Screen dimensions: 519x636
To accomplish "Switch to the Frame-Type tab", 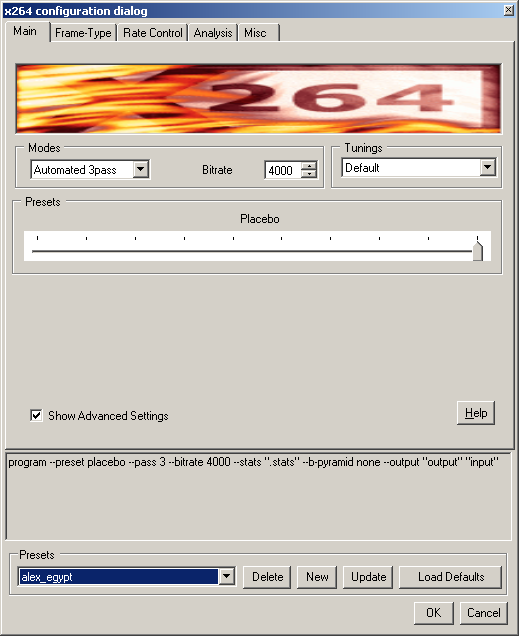I will [x=84, y=33].
